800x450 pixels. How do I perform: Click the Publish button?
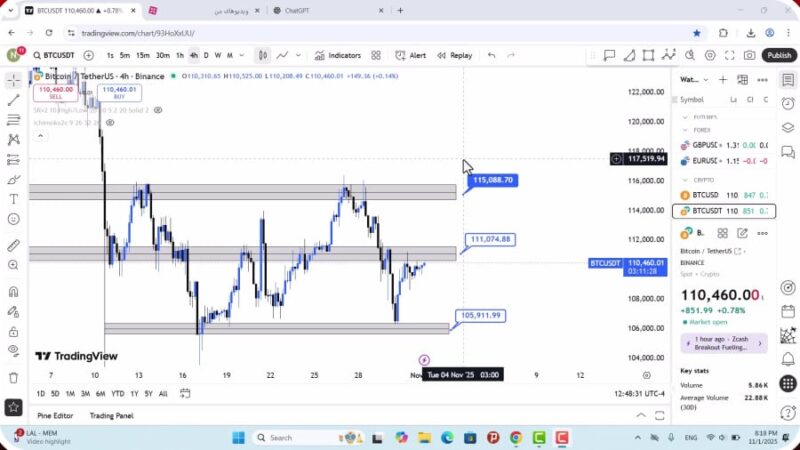(x=779, y=56)
